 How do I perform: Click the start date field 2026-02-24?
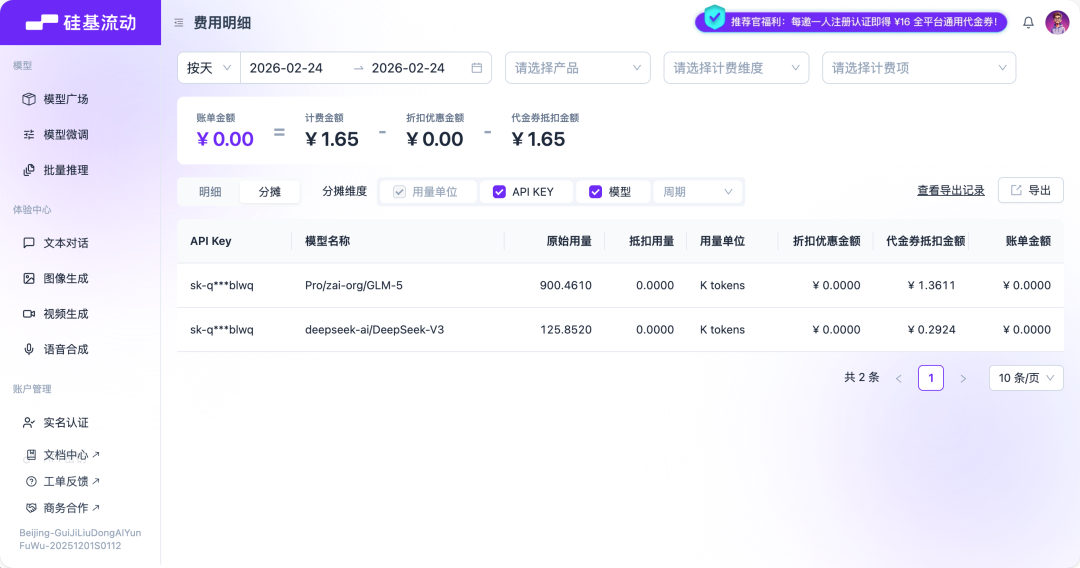tap(286, 68)
